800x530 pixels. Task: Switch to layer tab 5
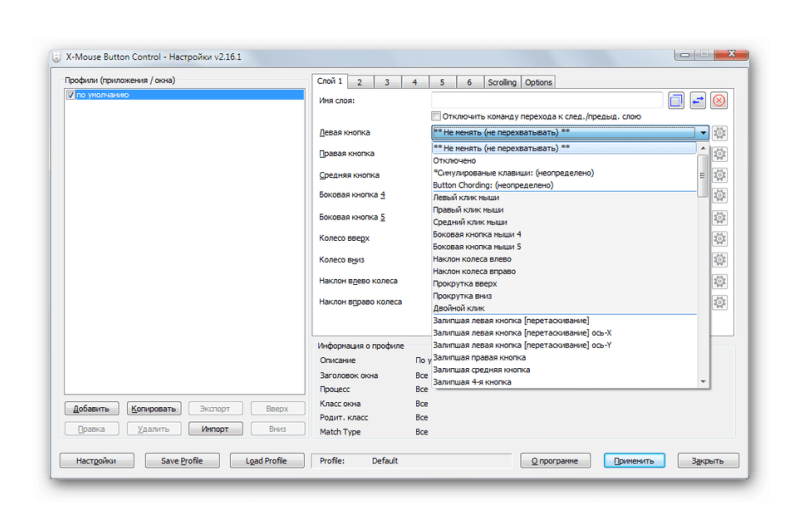(x=442, y=82)
